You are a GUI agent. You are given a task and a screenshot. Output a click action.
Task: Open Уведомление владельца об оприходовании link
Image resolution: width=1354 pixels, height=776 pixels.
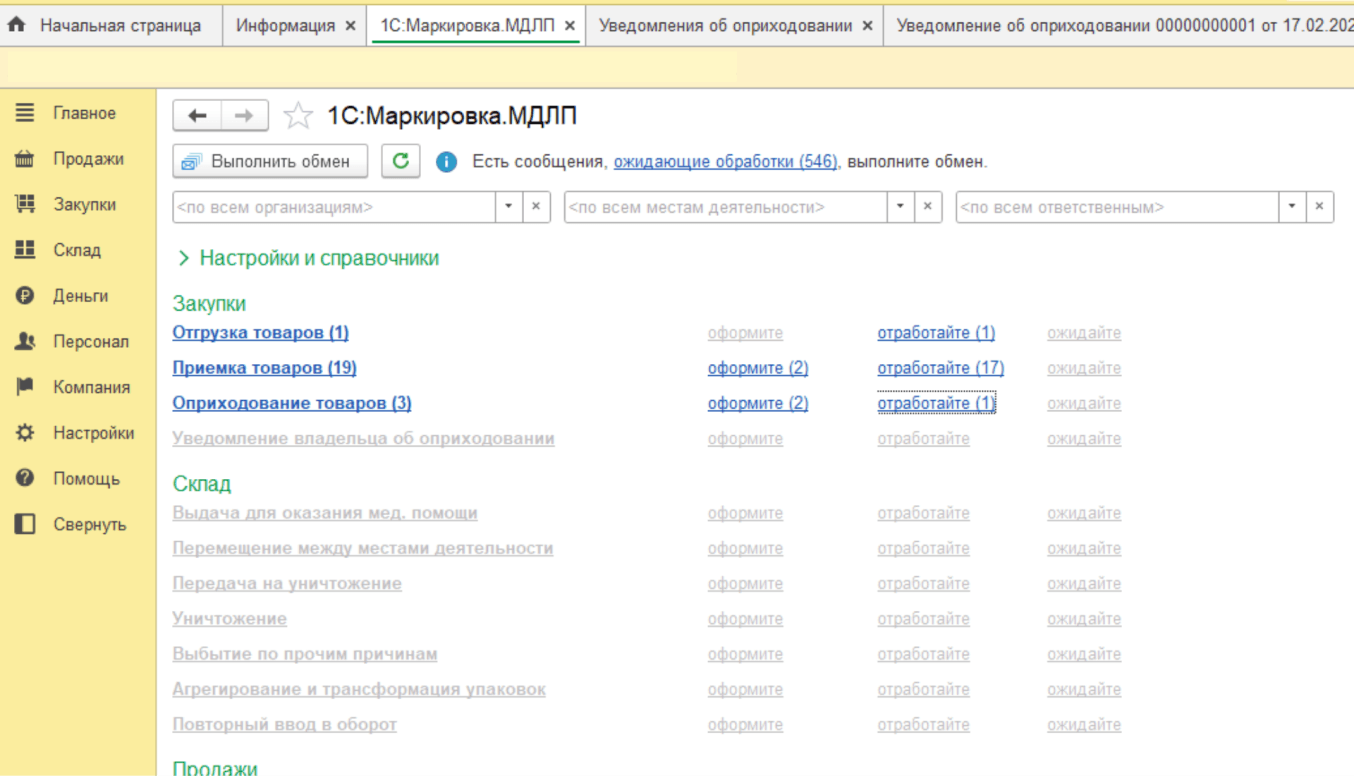pyautogui.click(x=363, y=438)
